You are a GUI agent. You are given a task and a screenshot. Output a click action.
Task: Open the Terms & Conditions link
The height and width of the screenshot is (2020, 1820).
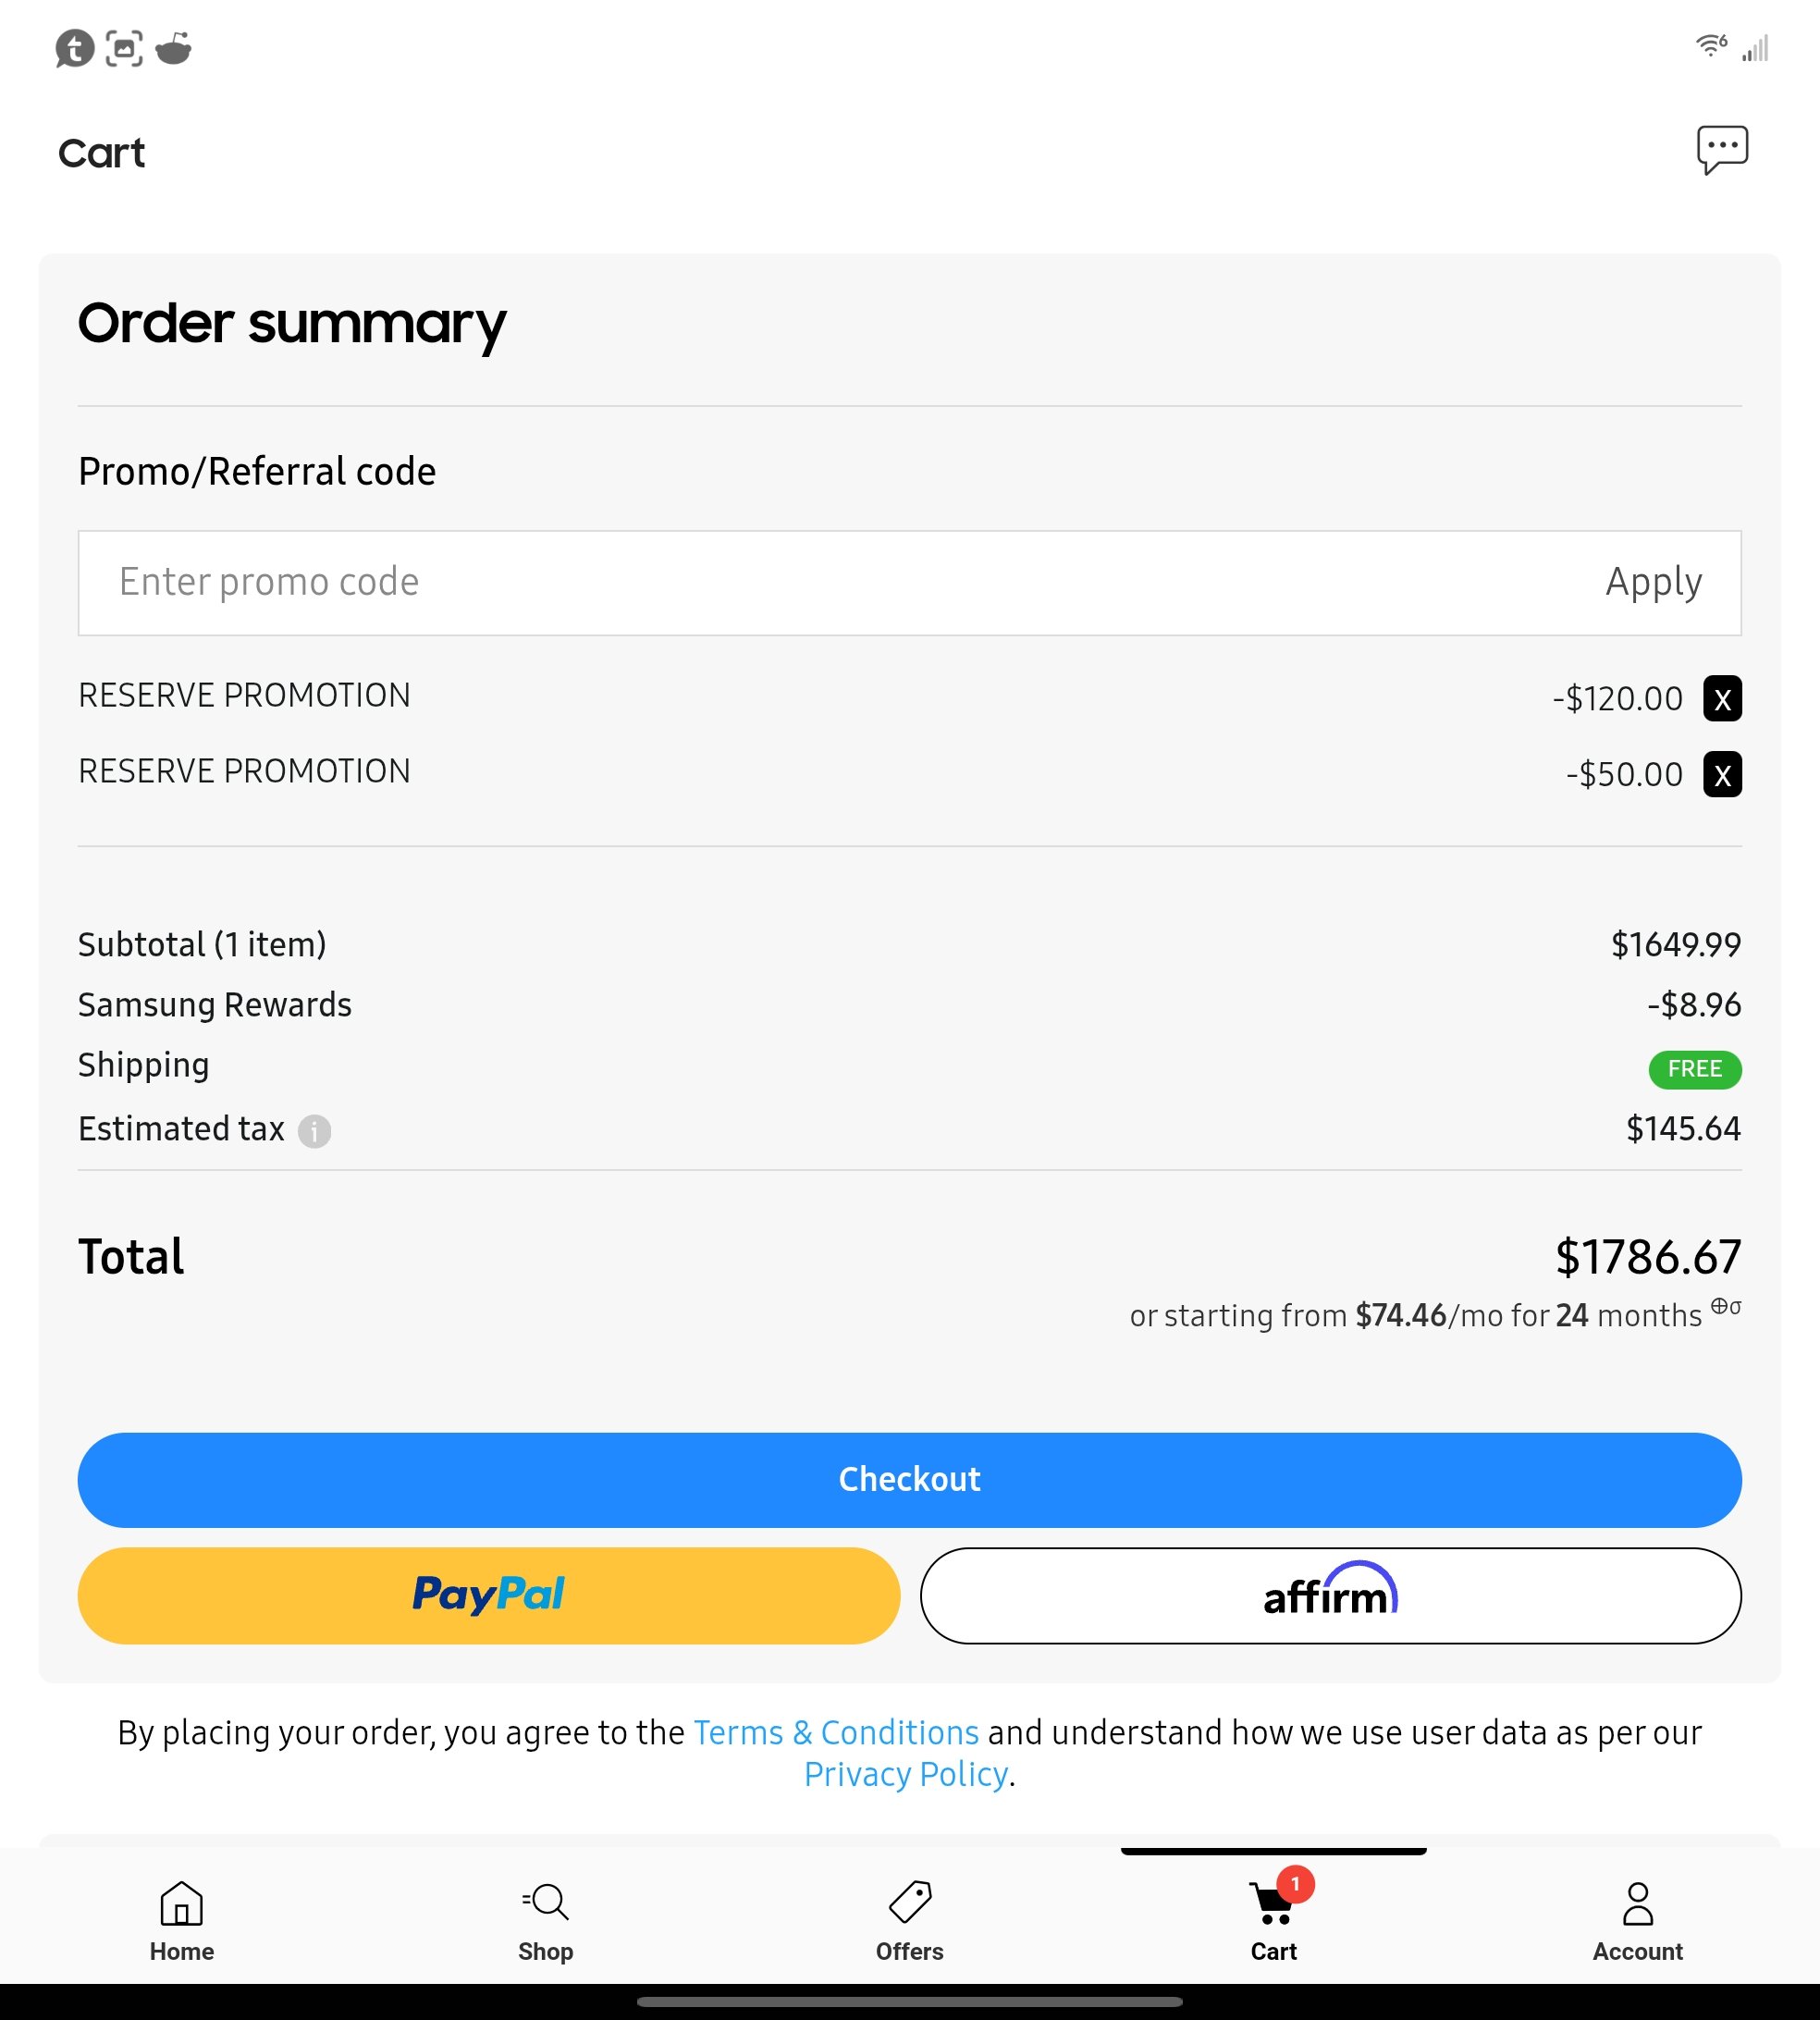pyautogui.click(x=836, y=1732)
